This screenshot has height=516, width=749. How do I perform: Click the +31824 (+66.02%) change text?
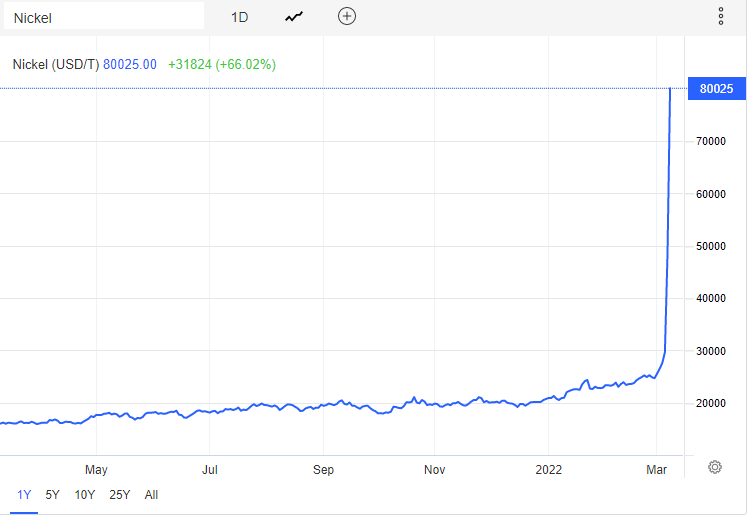pos(222,64)
